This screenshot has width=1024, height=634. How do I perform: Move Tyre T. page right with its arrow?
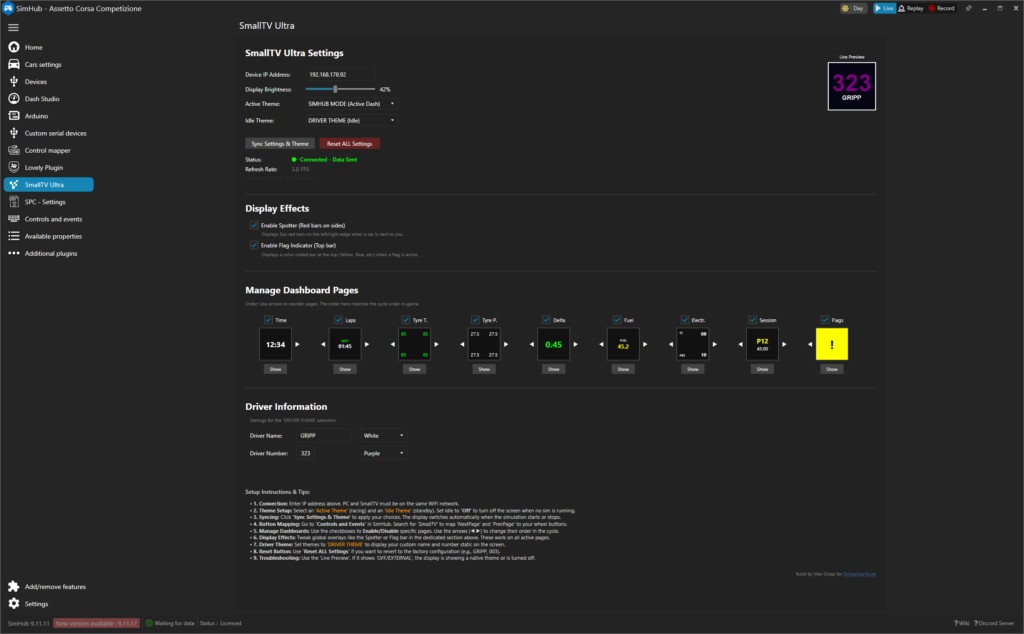436,344
